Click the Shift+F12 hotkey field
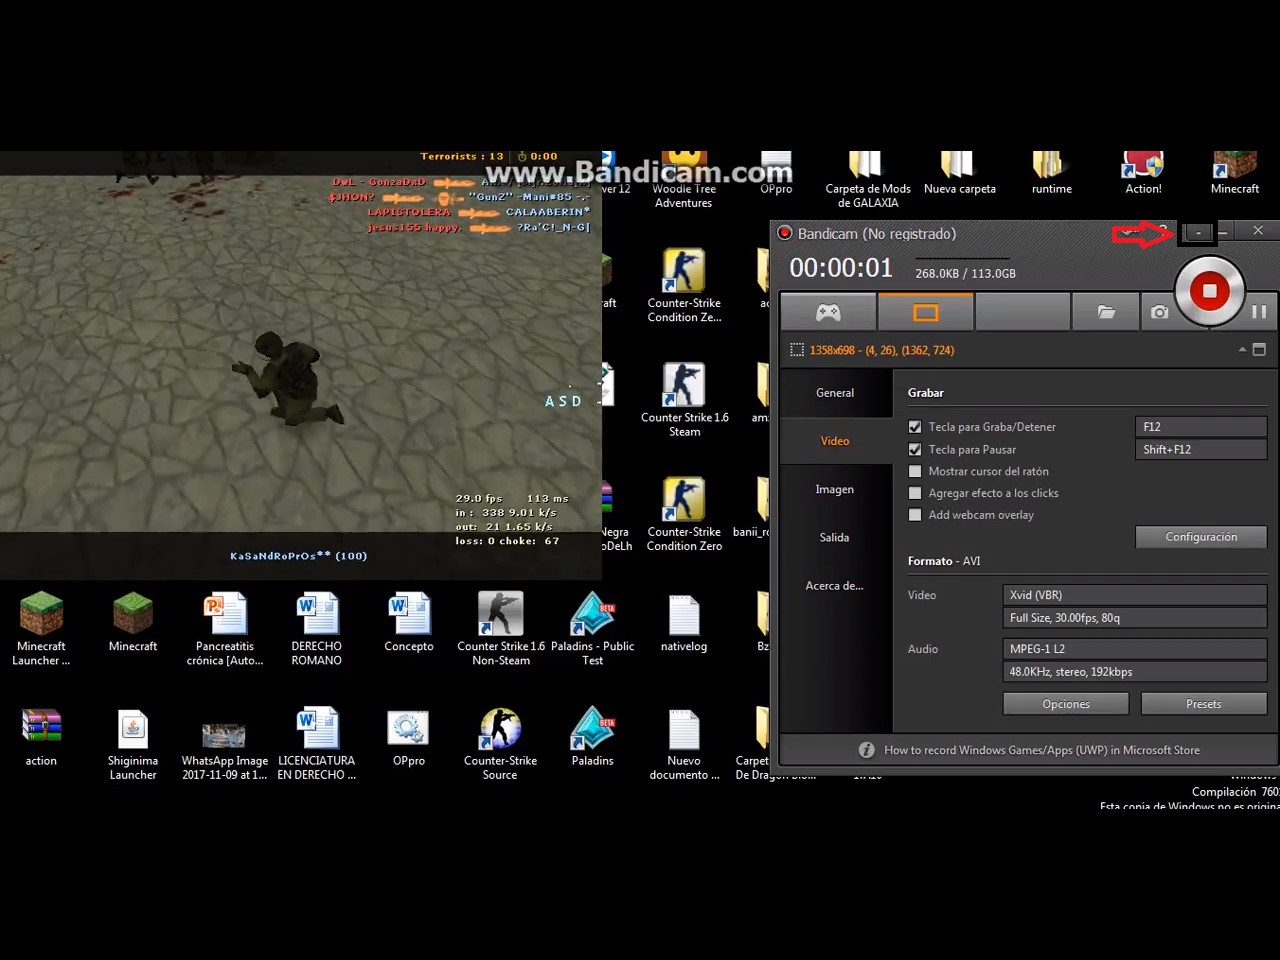Screen dimensions: 1280x960 click(1201, 449)
